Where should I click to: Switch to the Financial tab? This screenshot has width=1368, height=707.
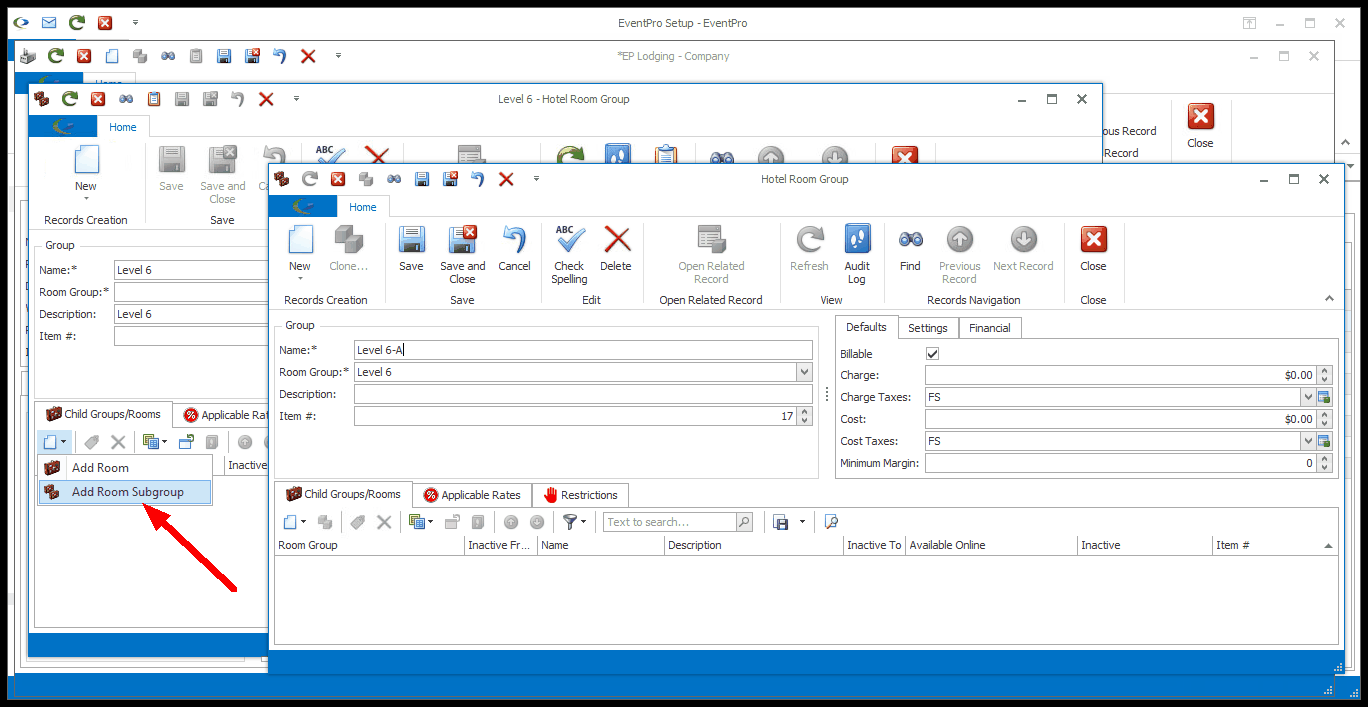[990, 328]
